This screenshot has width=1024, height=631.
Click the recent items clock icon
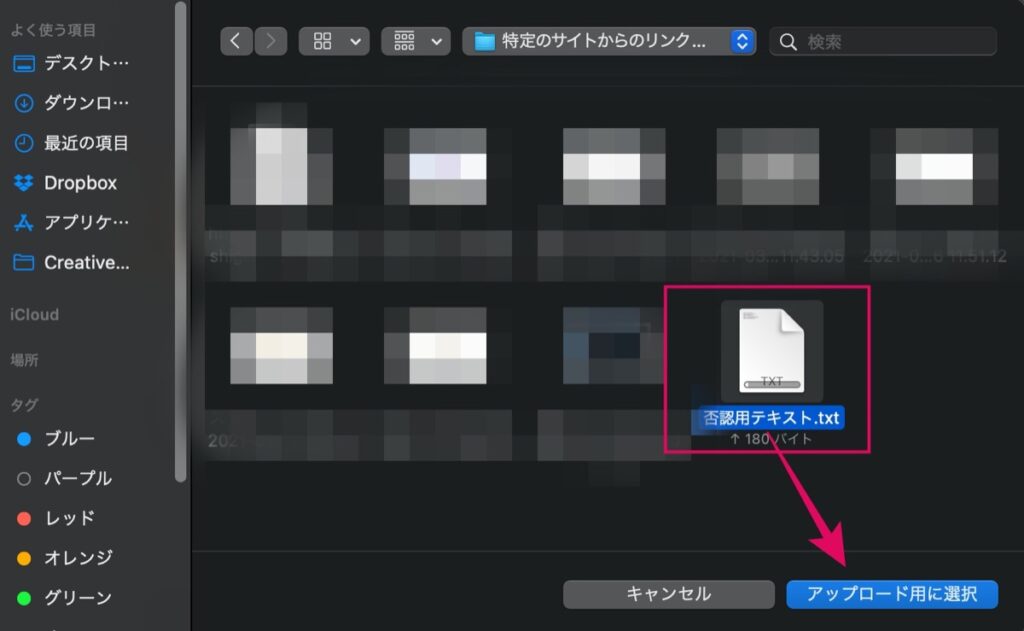[x=24, y=143]
